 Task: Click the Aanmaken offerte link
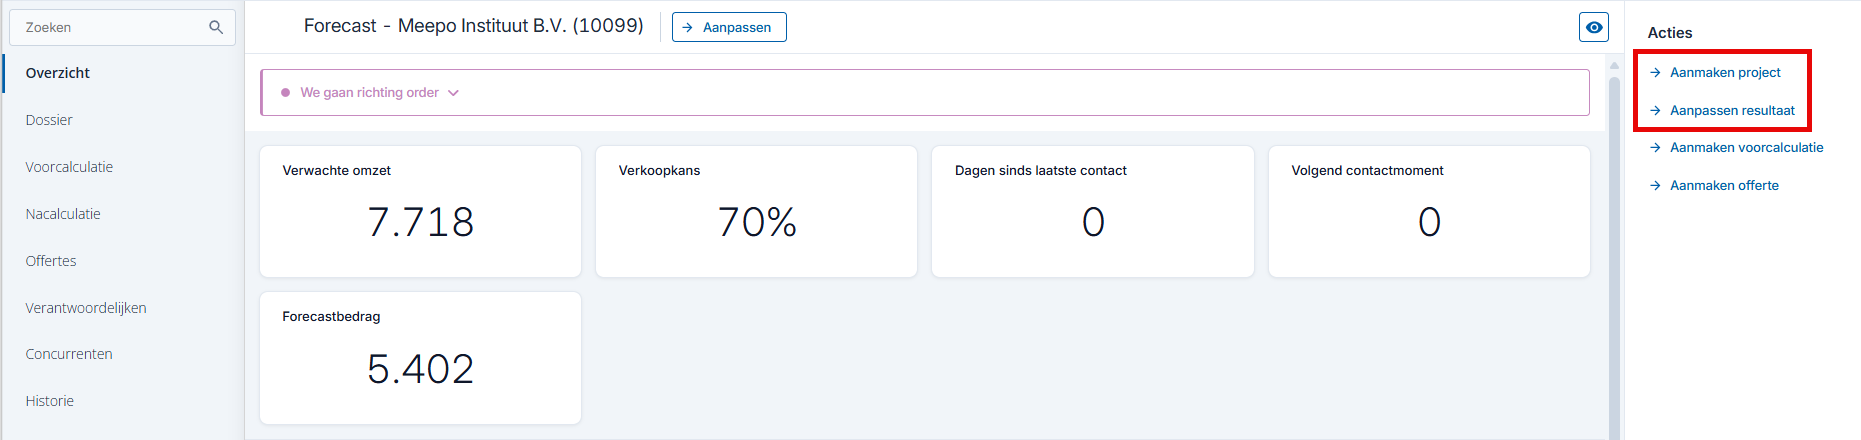tap(1724, 185)
